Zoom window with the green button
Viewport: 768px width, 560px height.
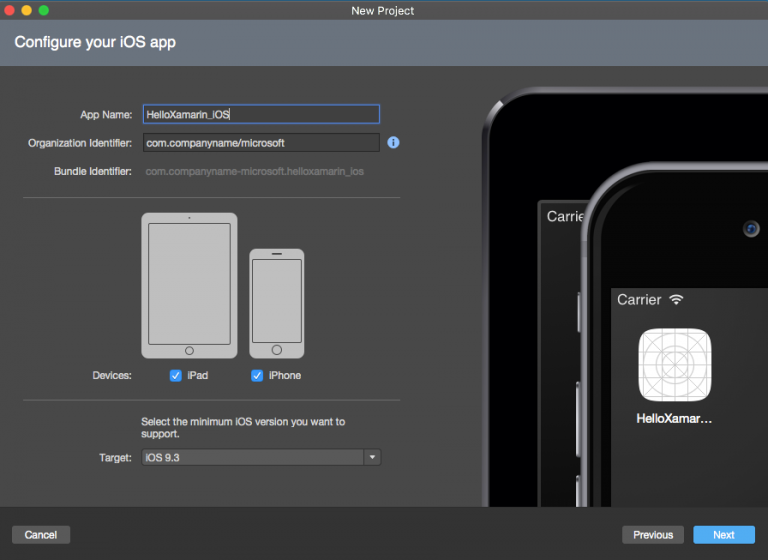click(44, 10)
